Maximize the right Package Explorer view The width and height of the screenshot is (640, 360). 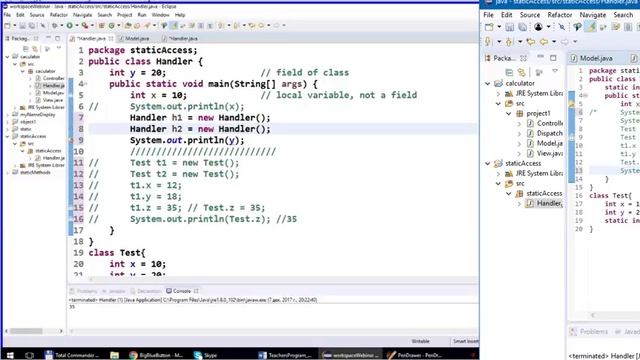coord(553,58)
